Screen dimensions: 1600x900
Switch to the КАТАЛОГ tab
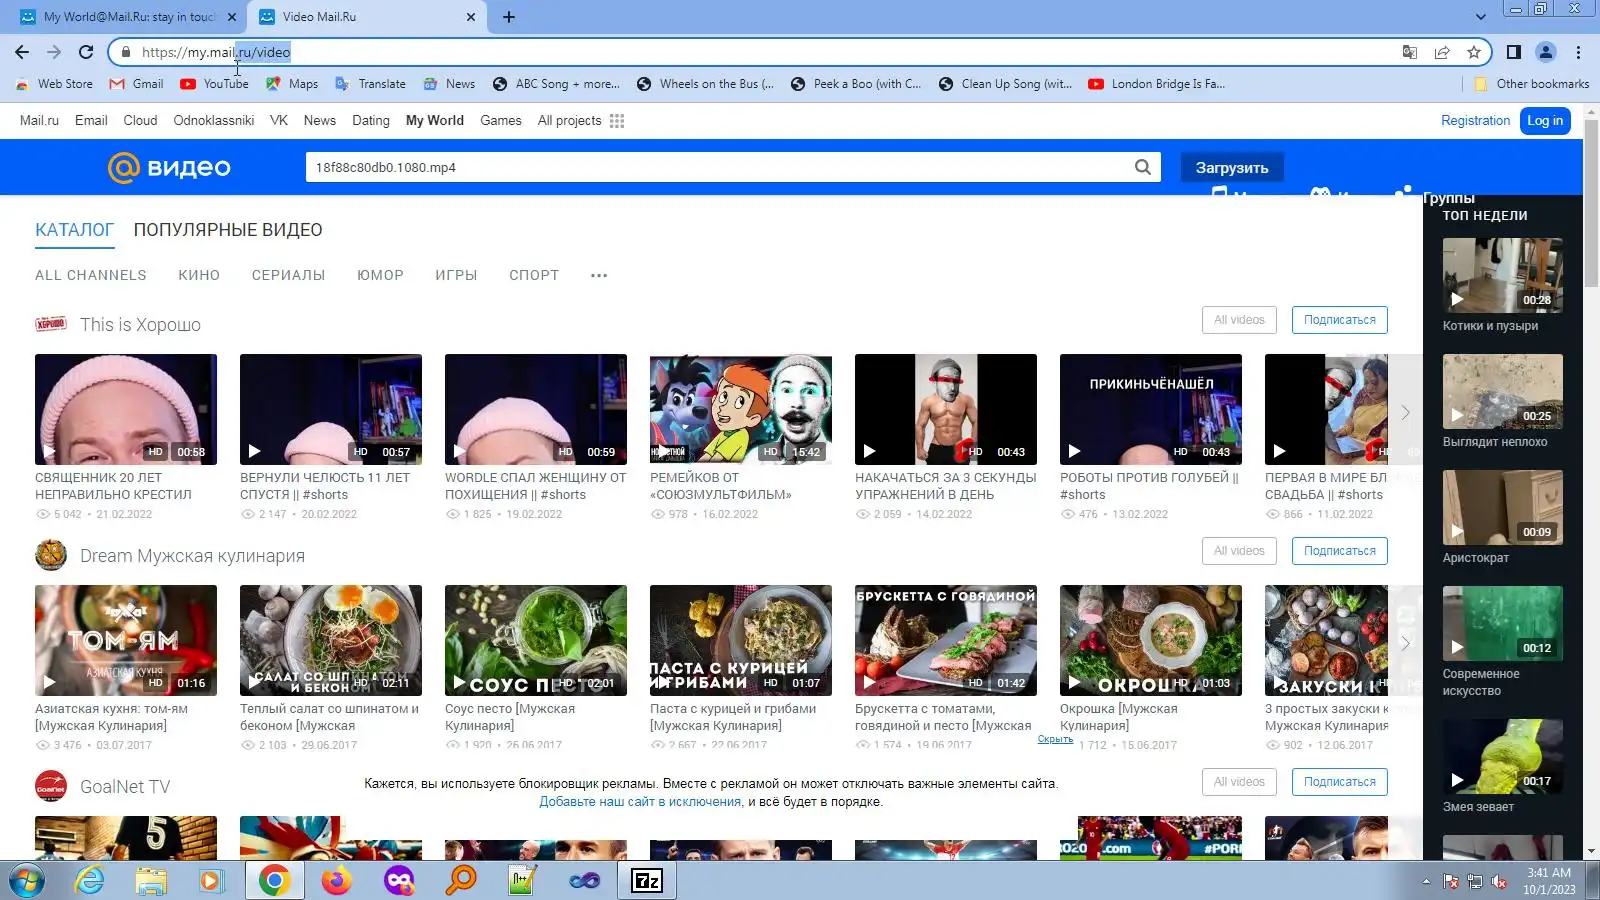coord(75,230)
